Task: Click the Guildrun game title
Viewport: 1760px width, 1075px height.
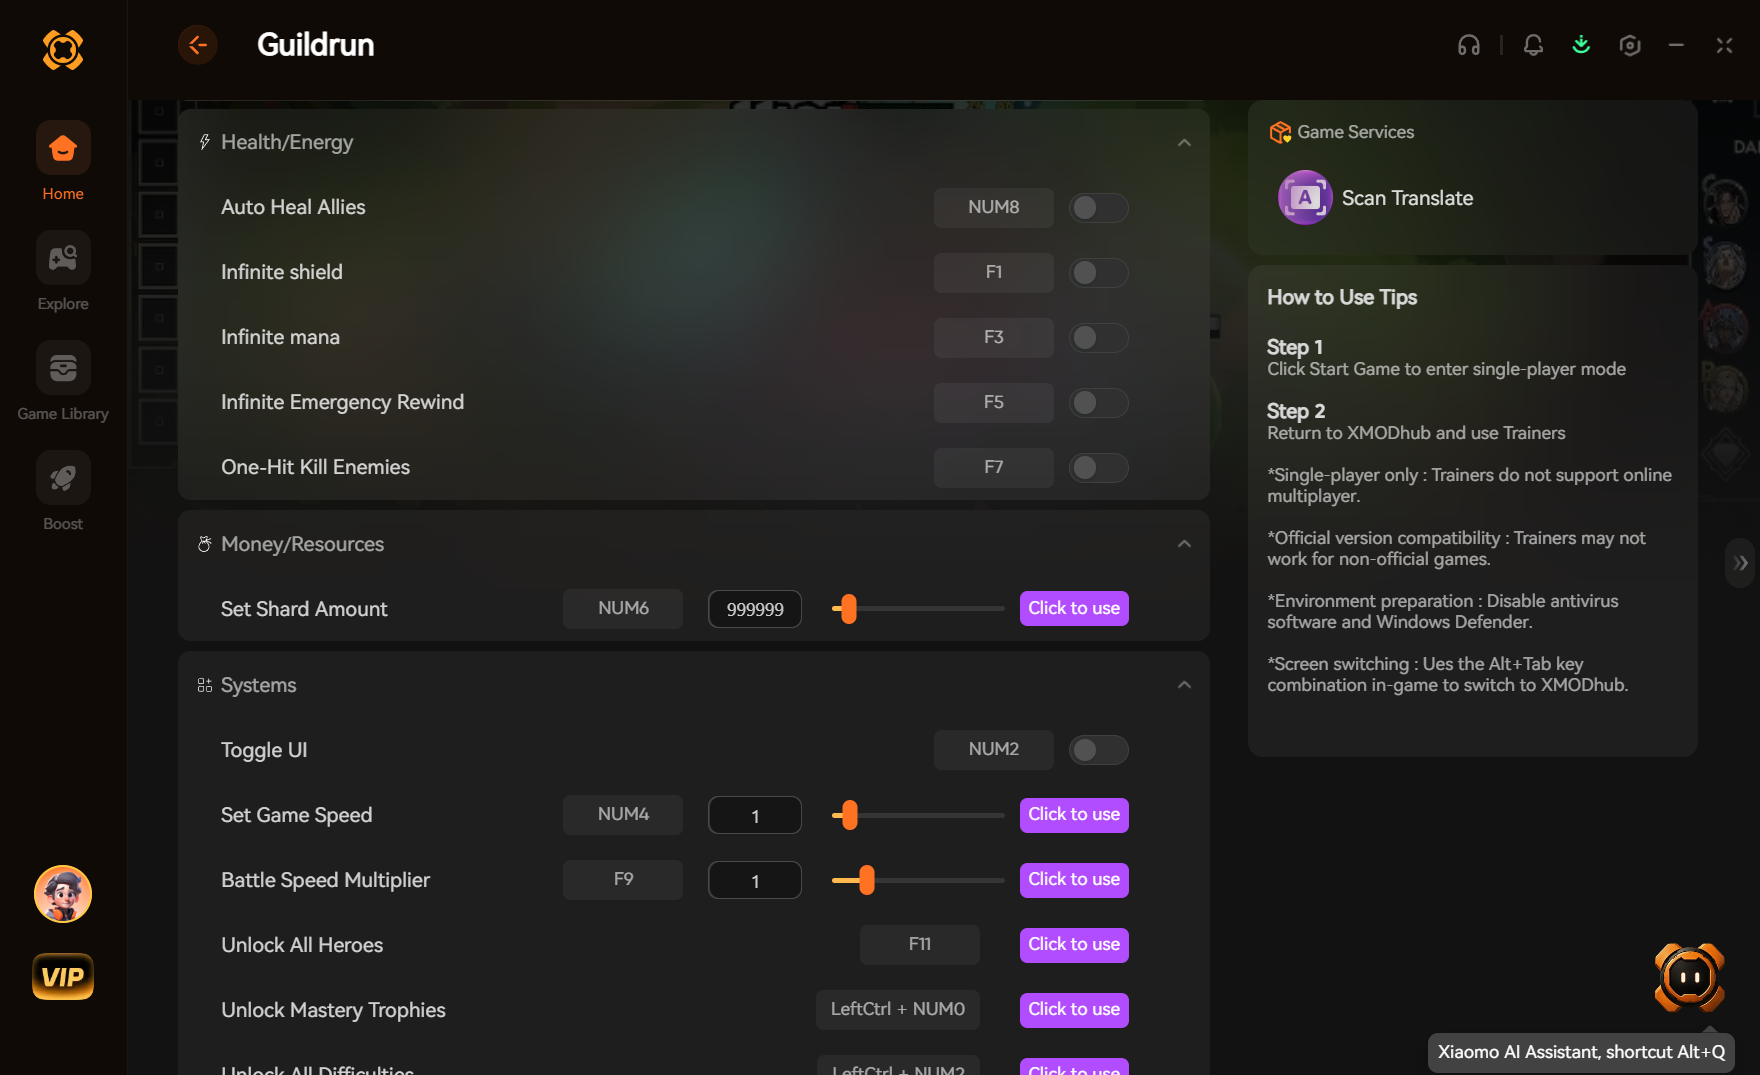Action: coord(315,45)
